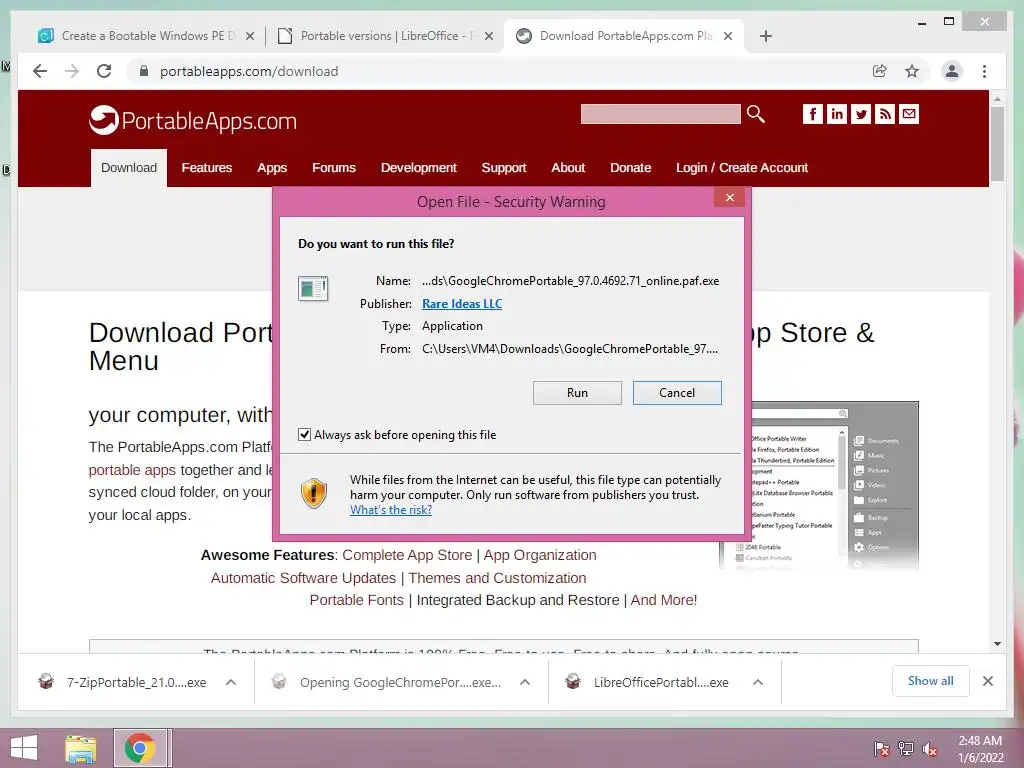Open the Rare Ideas LLC publisher link
The height and width of the screenshot is (768, 1024).
point(462,304)
